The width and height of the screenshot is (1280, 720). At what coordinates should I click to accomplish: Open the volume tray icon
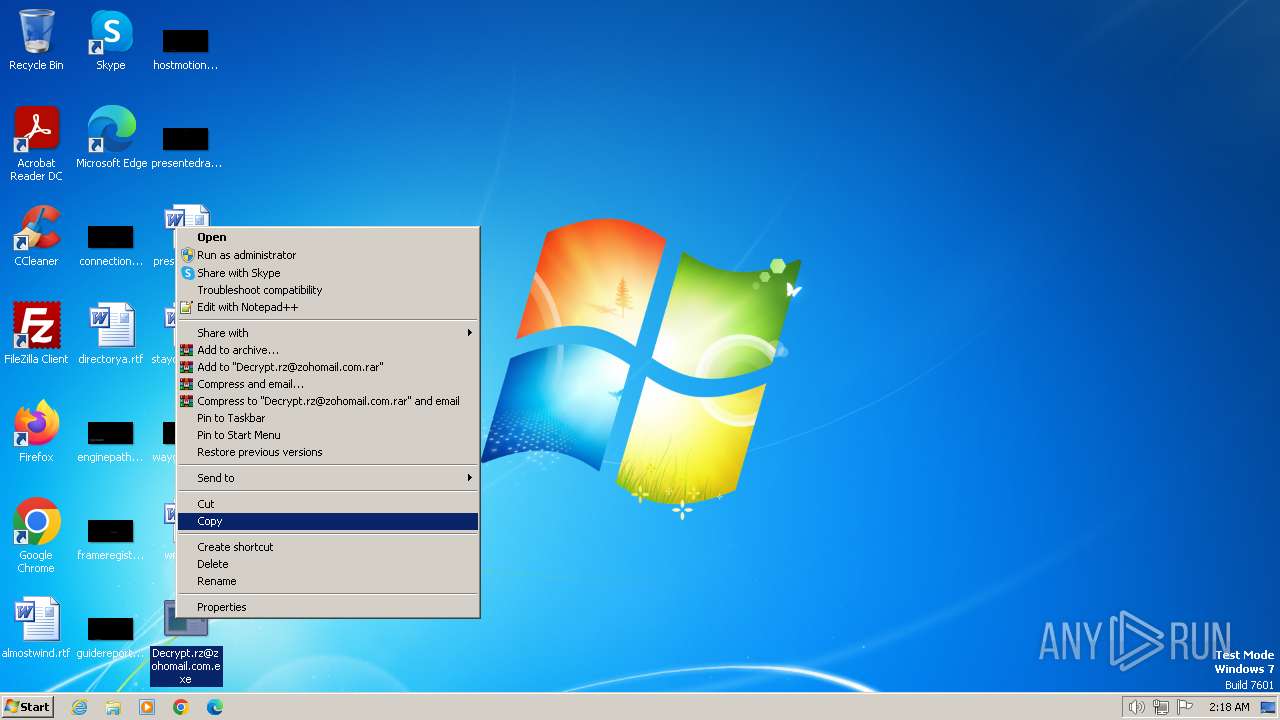pos(1137,707)
